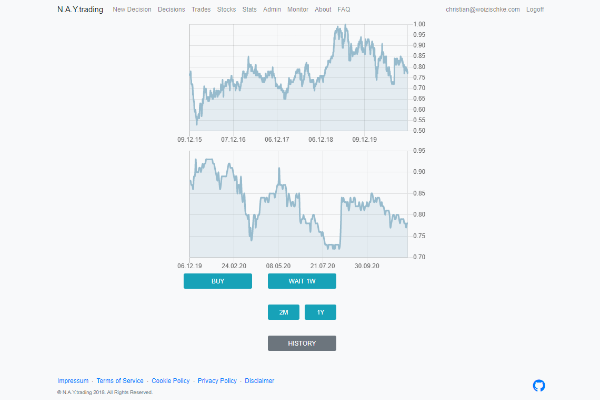The image size is (600, 400).
Task: Select the 1Y wait button
Action: coord(320,312)
